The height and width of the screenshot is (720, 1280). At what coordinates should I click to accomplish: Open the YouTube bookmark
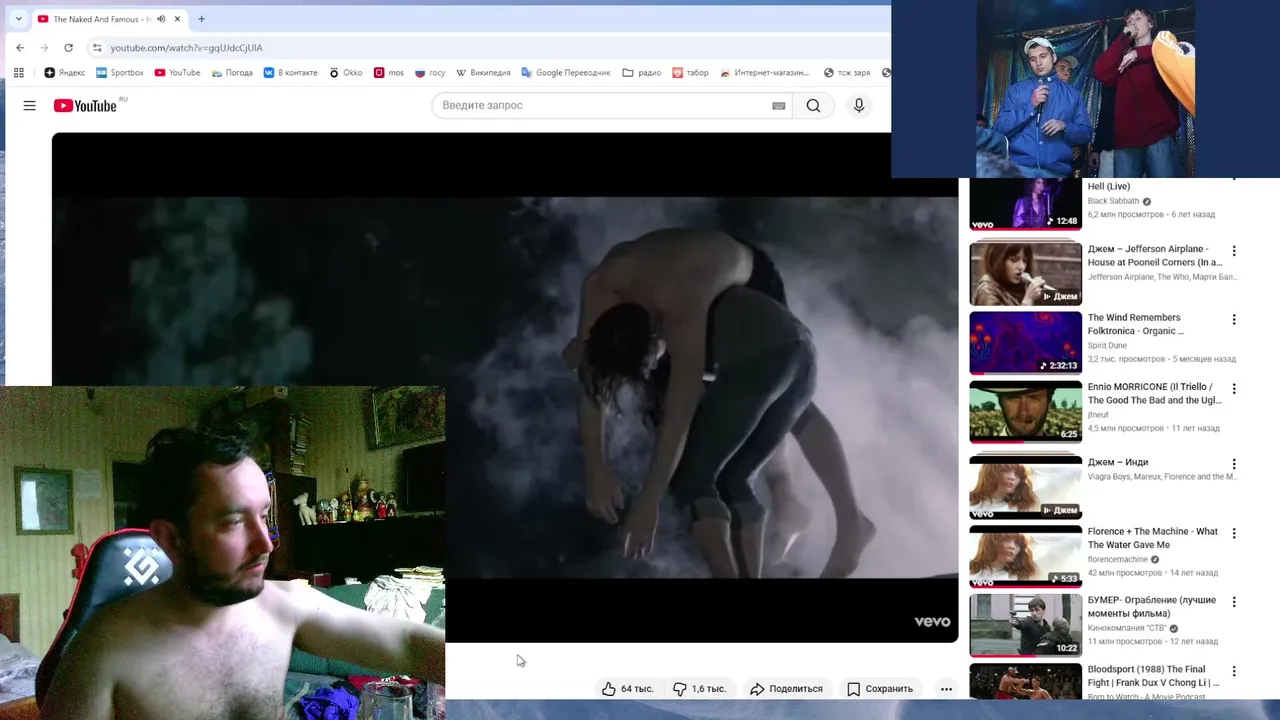click(177, 72)
